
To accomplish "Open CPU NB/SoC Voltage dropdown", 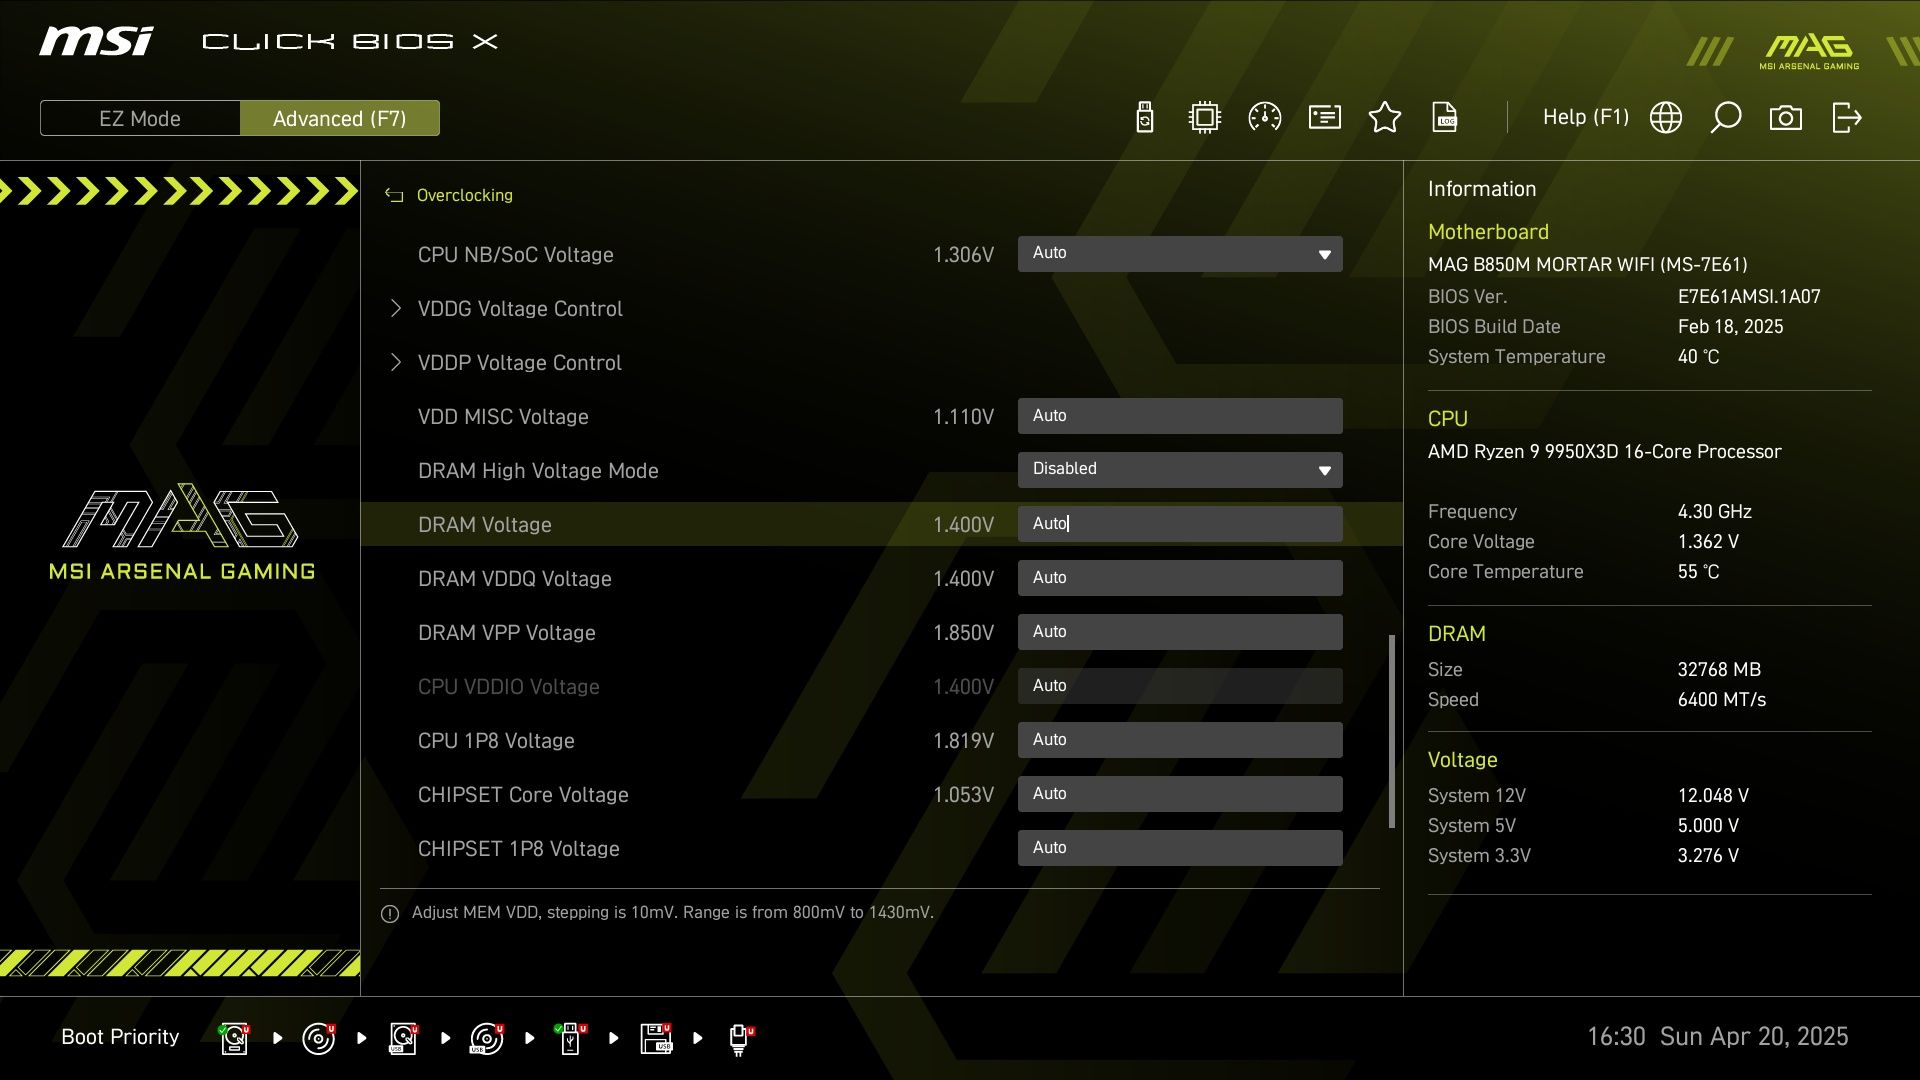I will [1180, 254].
